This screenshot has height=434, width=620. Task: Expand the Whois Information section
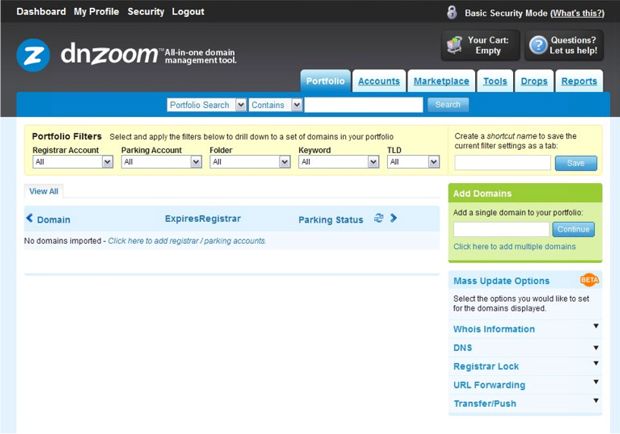(x=525, y=329)
